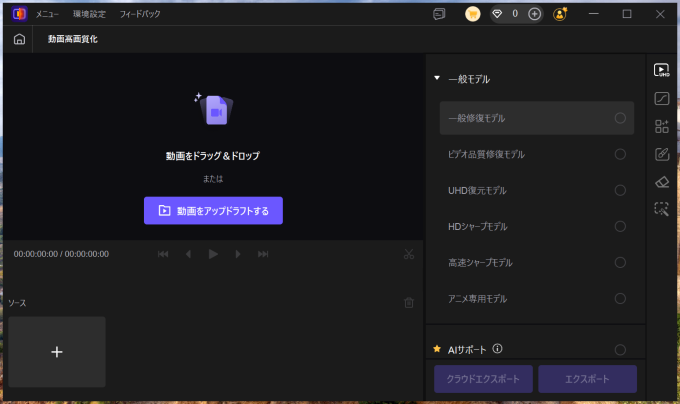Open the curve adjustment tool in sidebar
The width and height of the screenshot is (680, 404).
661,98
